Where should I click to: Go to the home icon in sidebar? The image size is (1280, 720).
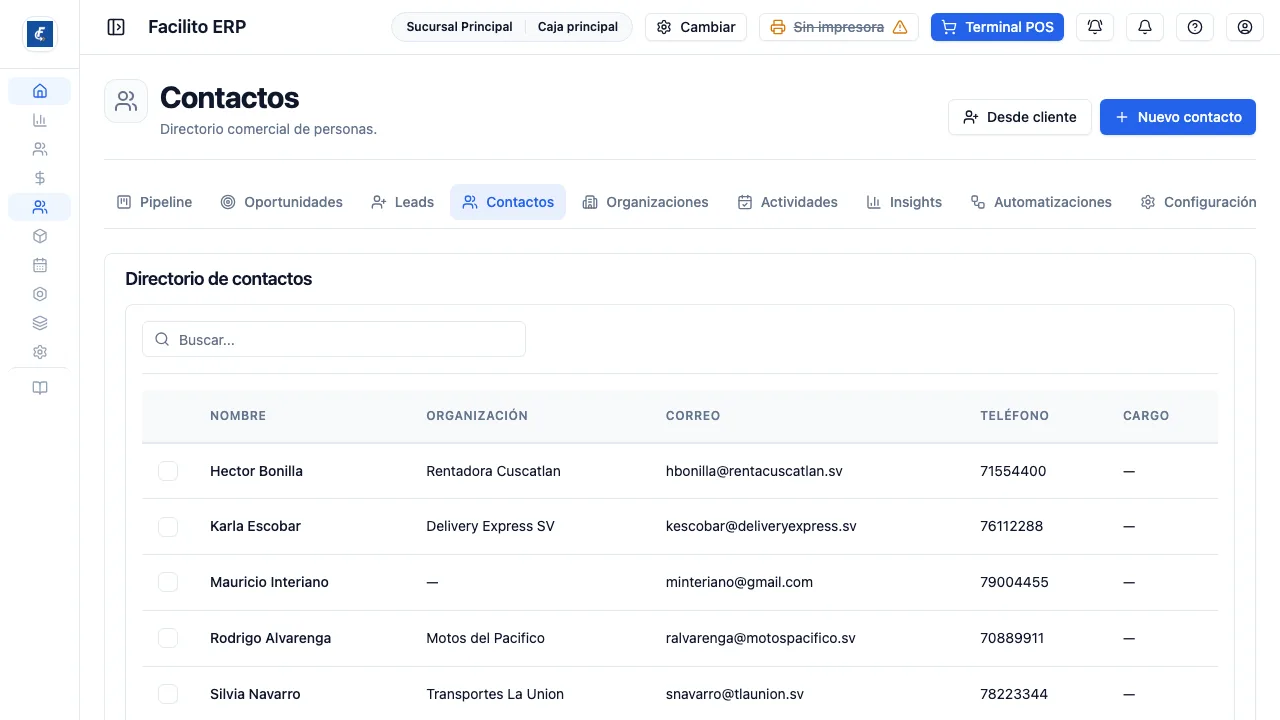40,91
